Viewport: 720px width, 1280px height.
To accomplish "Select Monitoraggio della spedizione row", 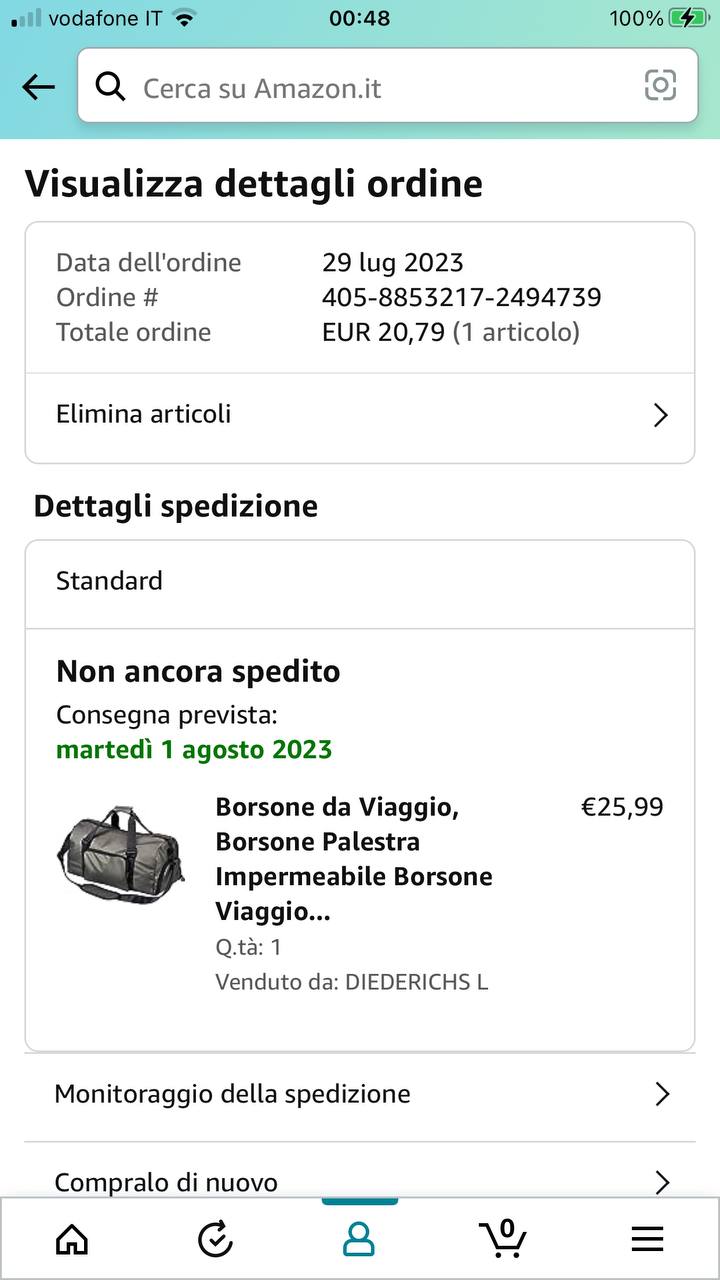I will (300, 1094).
